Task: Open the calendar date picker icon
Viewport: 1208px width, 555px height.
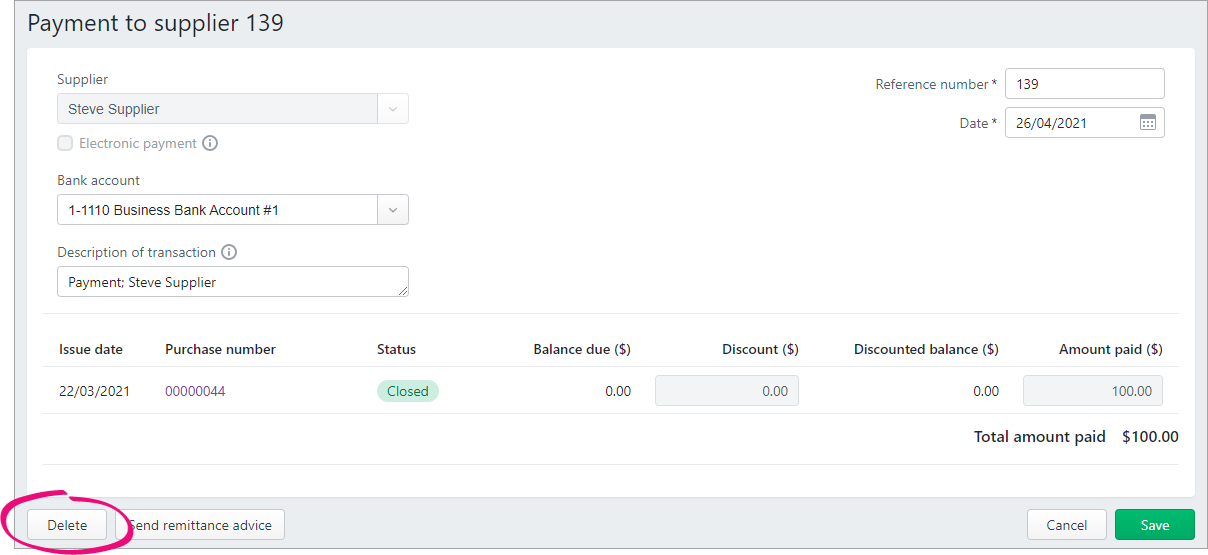Action: click(1147, 123)
